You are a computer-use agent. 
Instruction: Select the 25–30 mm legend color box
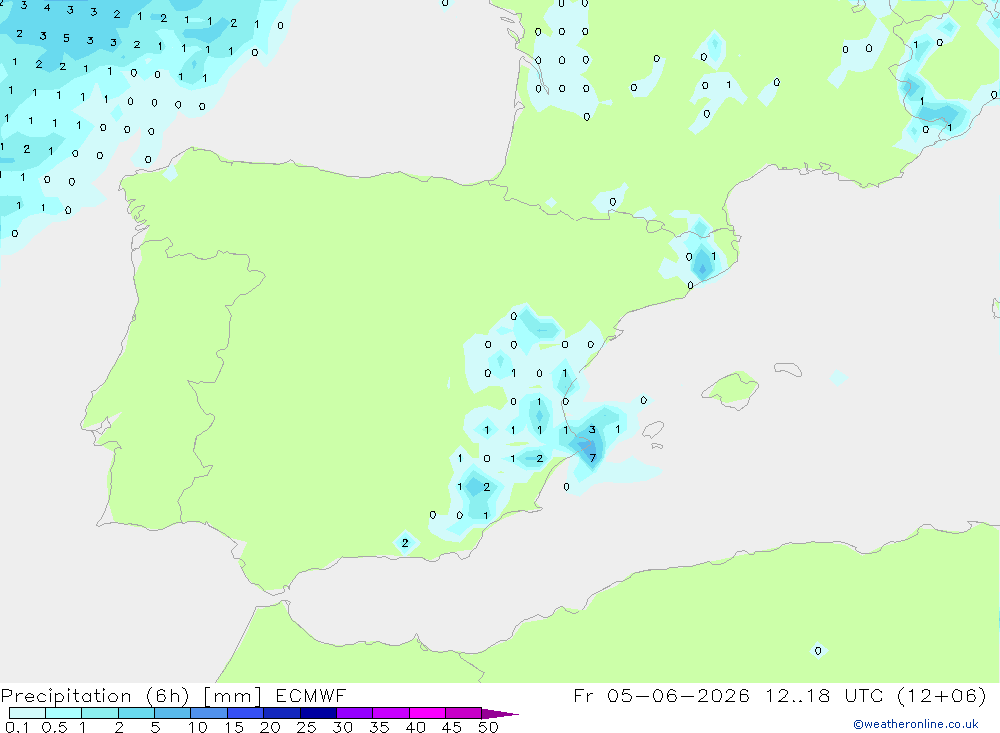click(318, 713)
